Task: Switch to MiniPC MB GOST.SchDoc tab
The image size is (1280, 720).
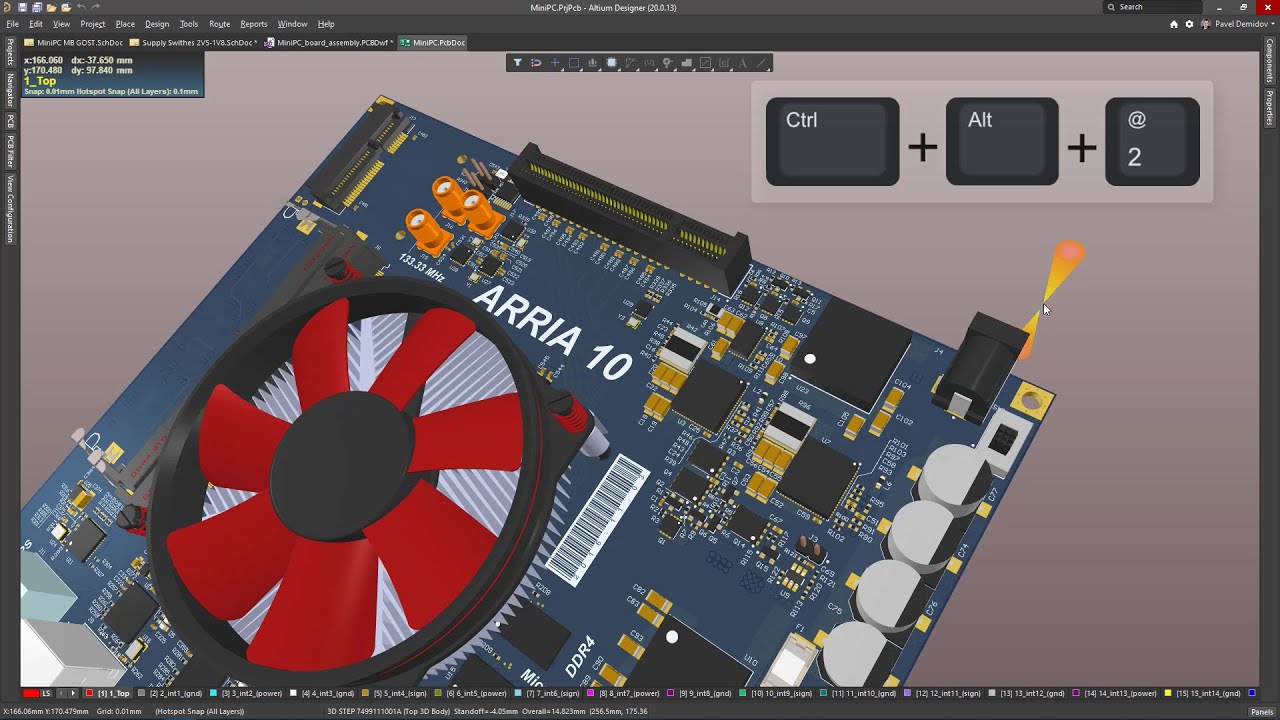Action: pyautogui.click(x=73, y=43)
